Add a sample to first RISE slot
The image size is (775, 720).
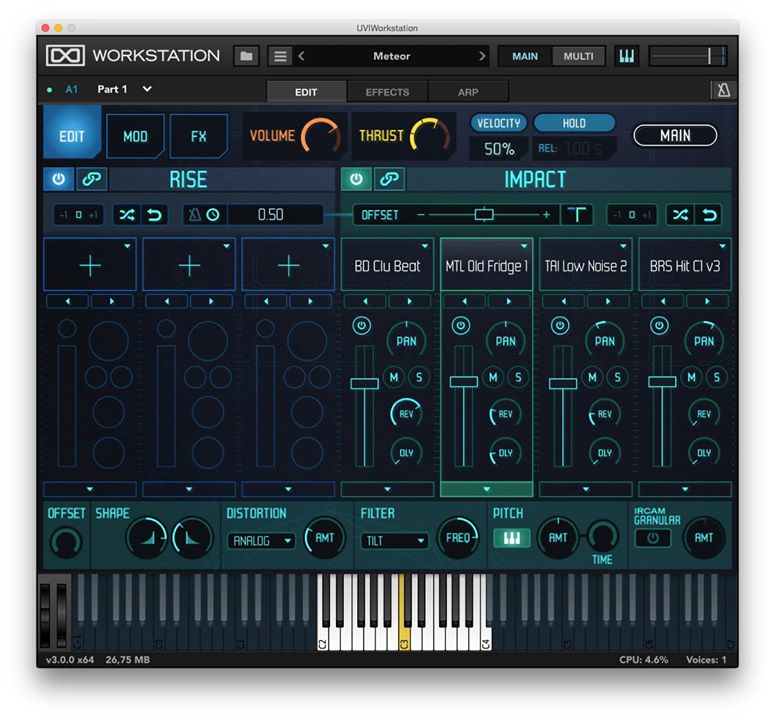(x=90, y=266)
